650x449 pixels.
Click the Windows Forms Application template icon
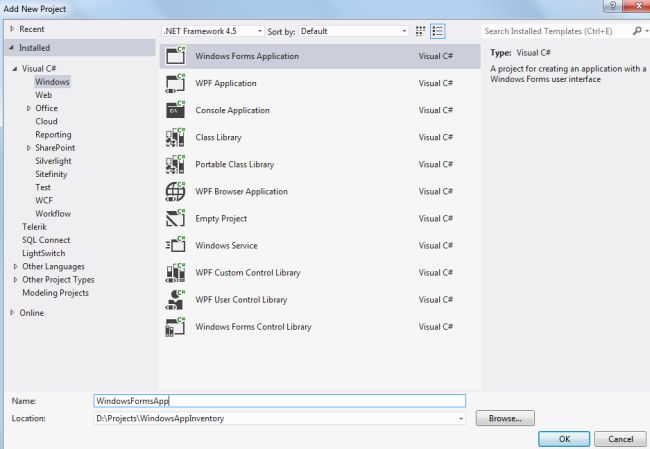[x=175, y=56]
